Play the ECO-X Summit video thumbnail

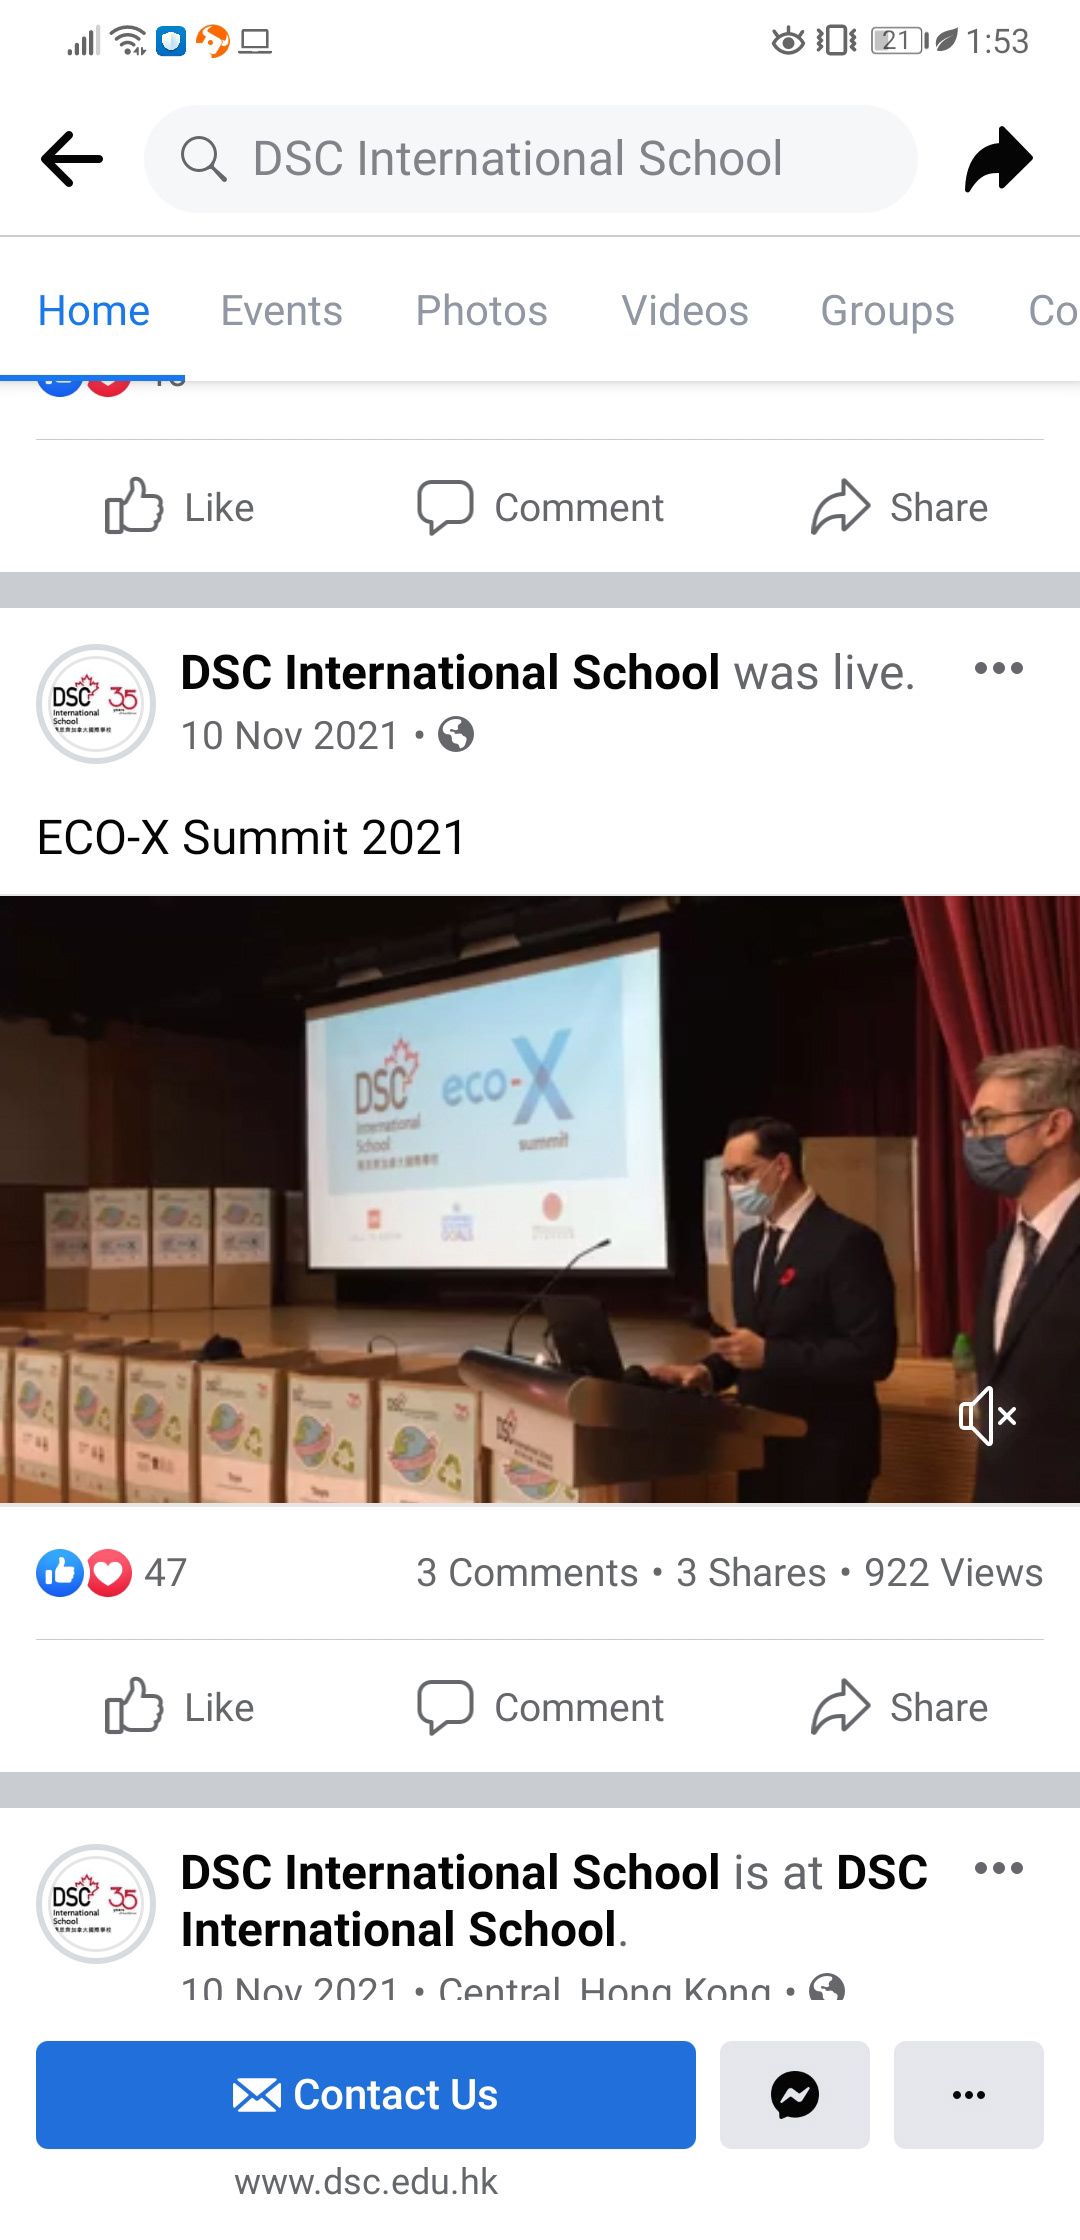click(540, 1199)
